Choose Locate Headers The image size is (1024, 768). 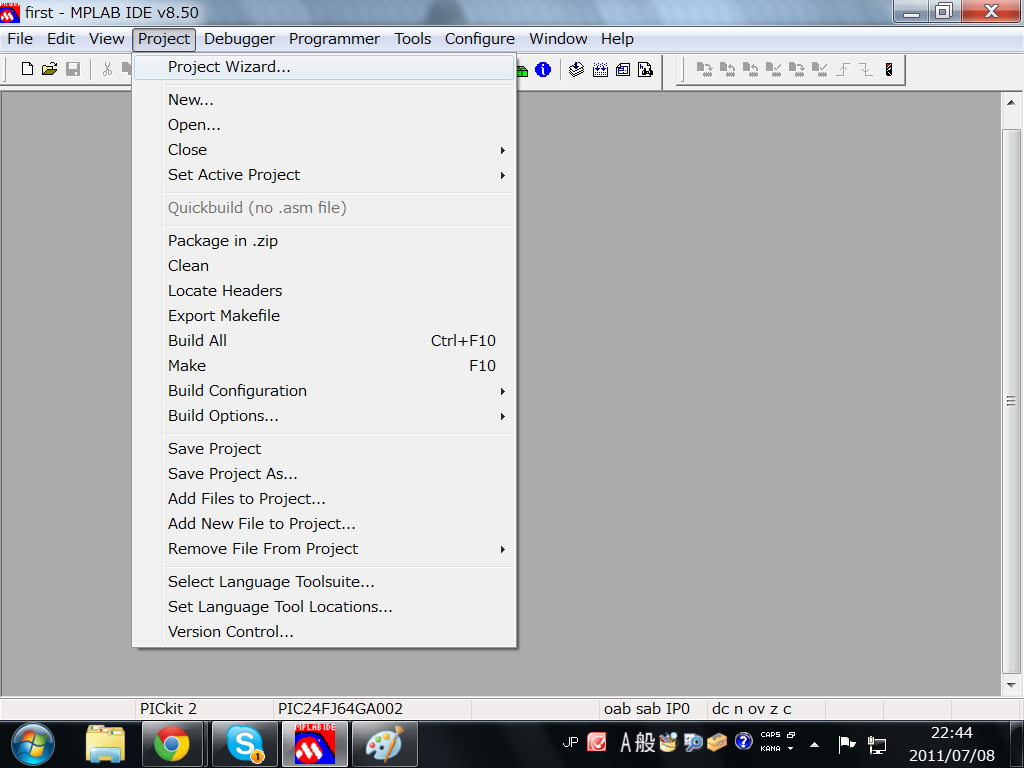[x=324, y=291]
